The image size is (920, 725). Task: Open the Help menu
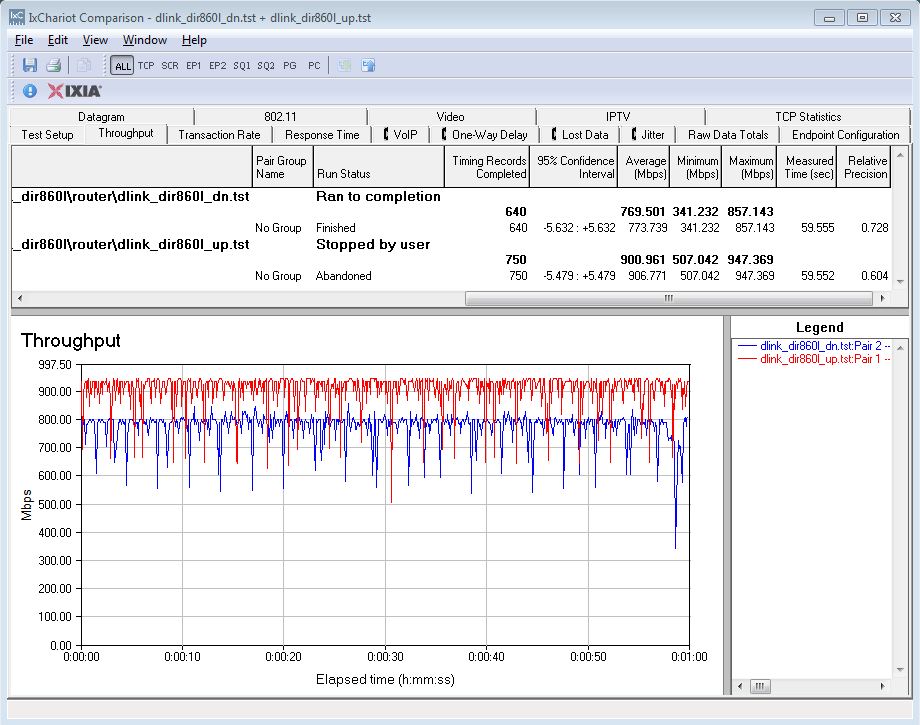194,40
